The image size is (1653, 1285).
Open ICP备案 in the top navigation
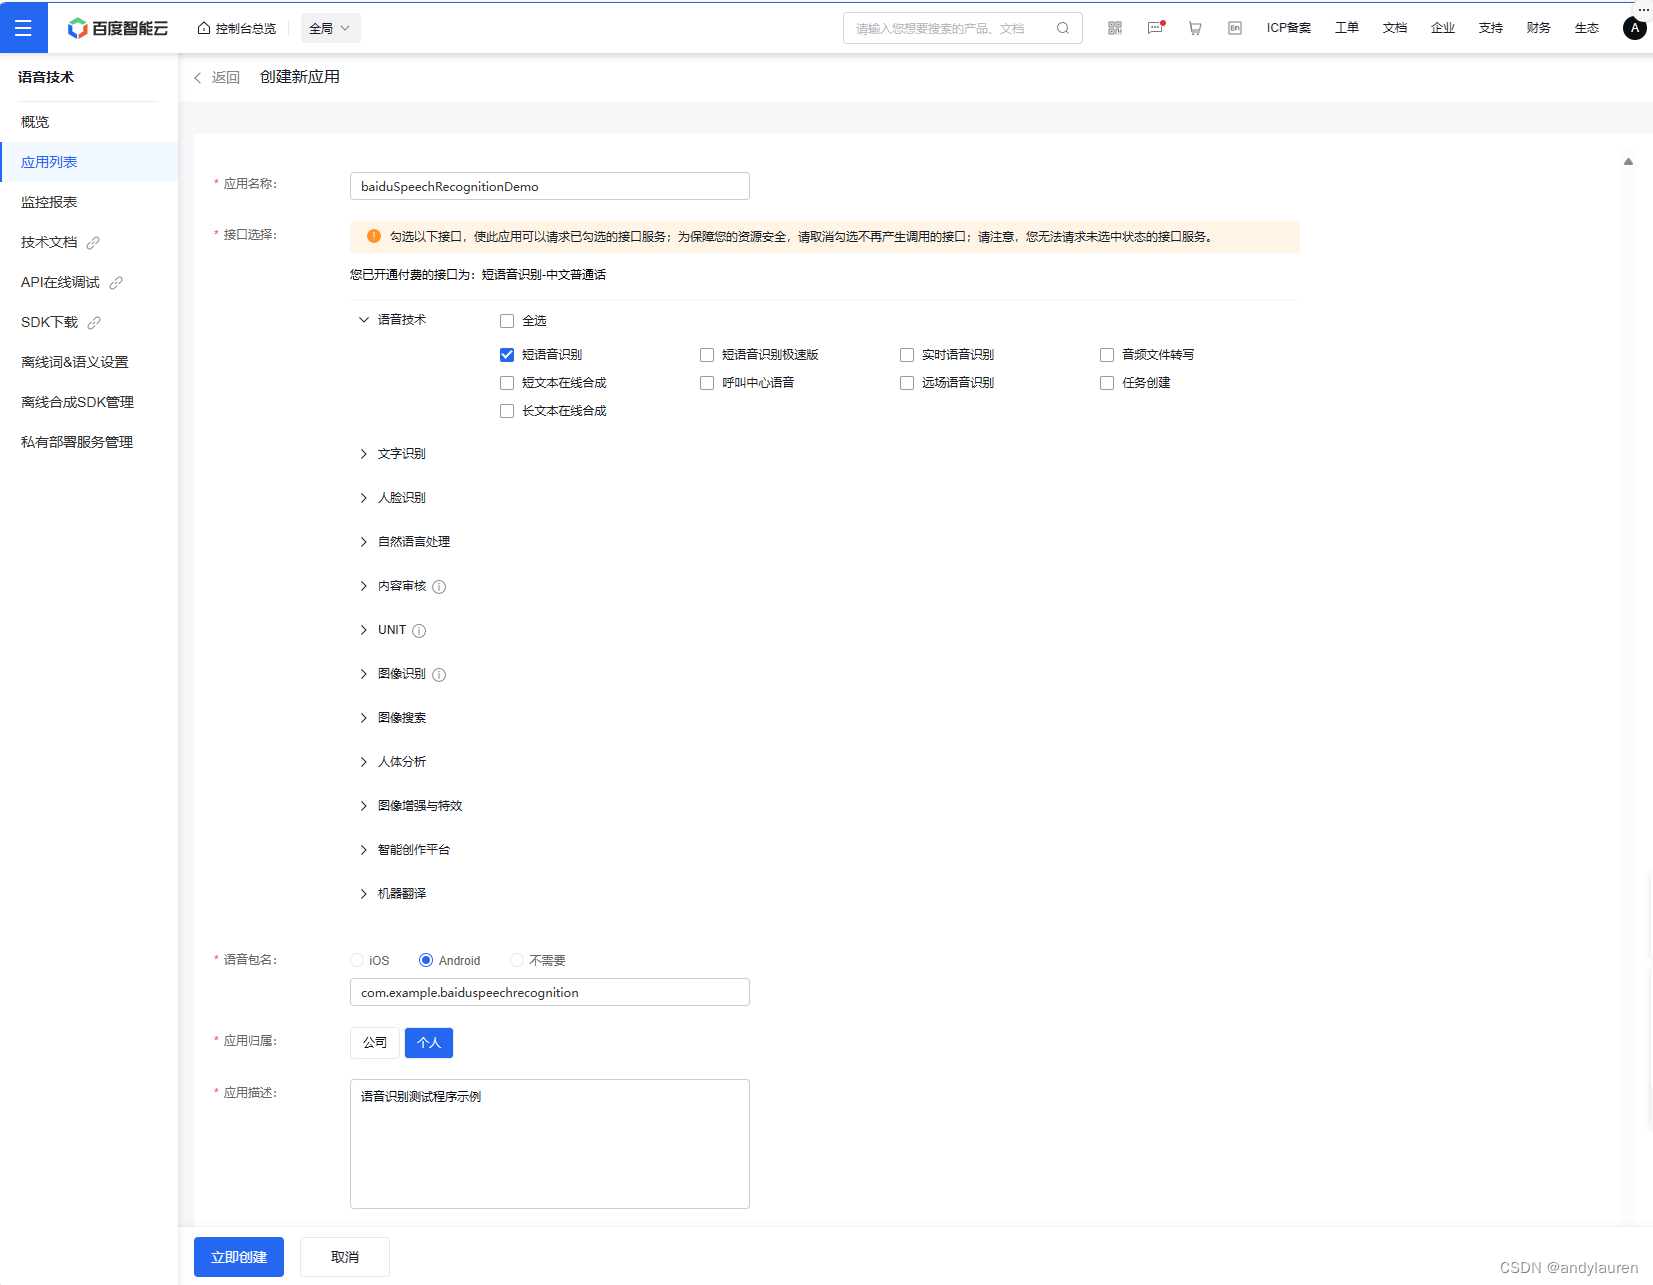click(x=1288, y=28)
